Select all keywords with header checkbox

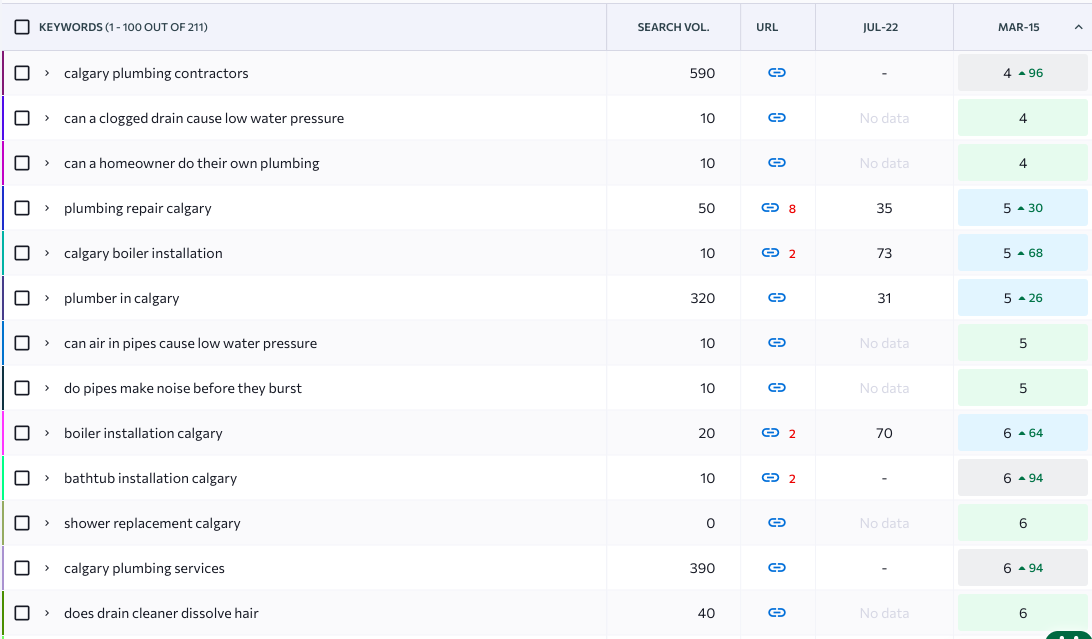[x=22, y=27]
